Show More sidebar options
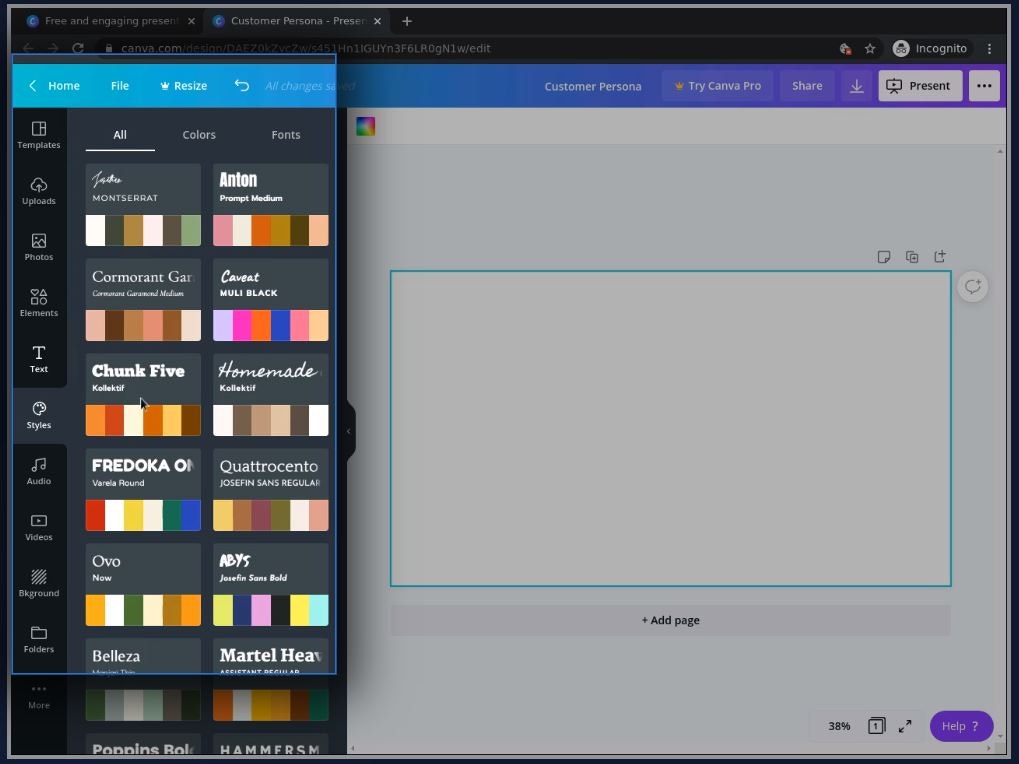The width and height of the screenshot is (1019, 764). pyautogui.click(x=39, y=696)
